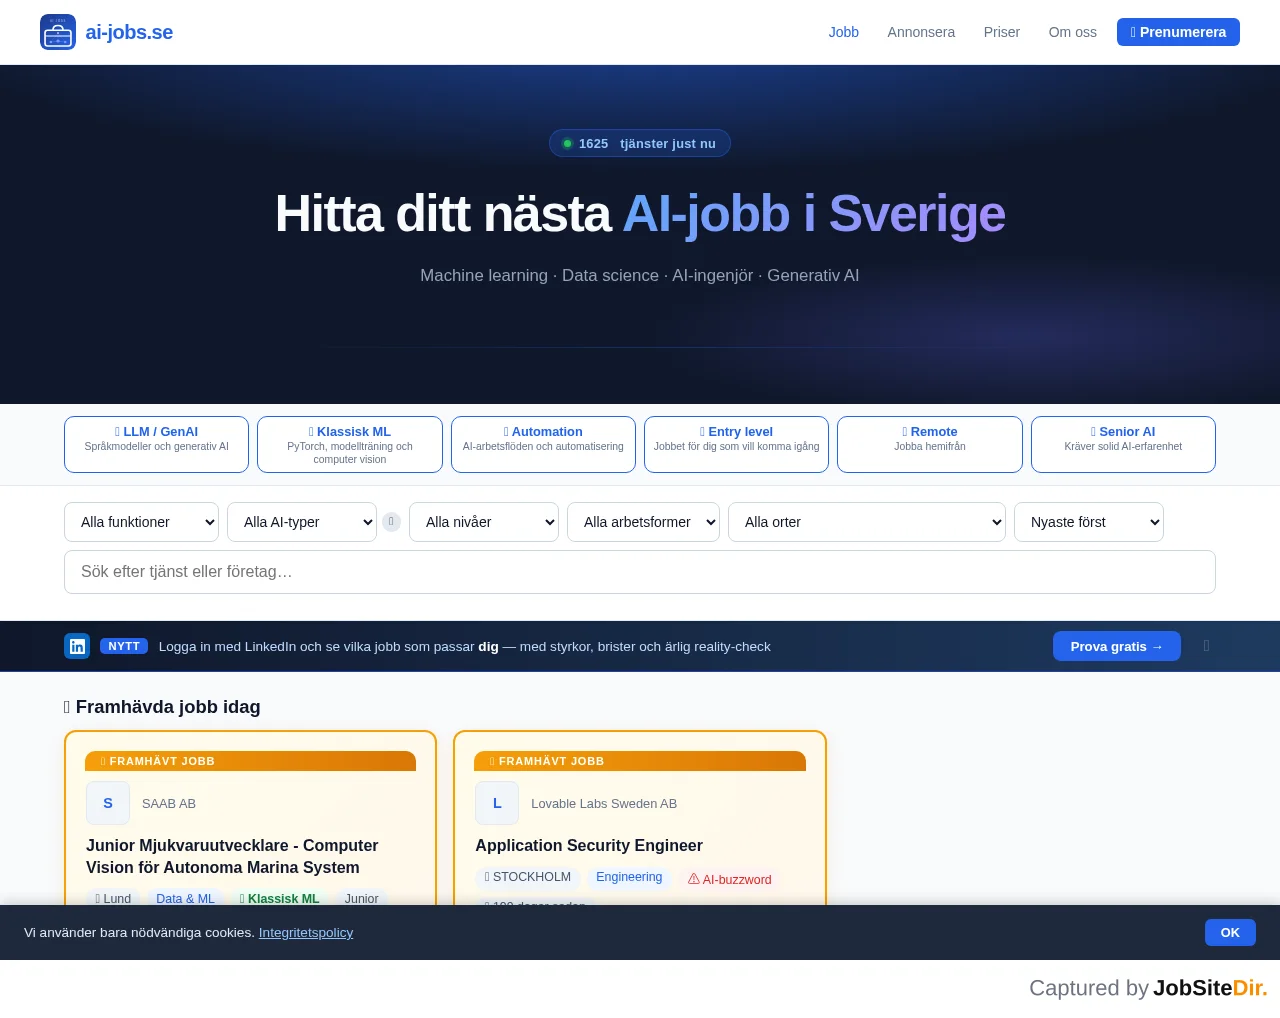Change sorting via Nyaste först dropdown
Viewport: 1280px width, 1018px height.
pyautogui.click(x=1089, y=522)
